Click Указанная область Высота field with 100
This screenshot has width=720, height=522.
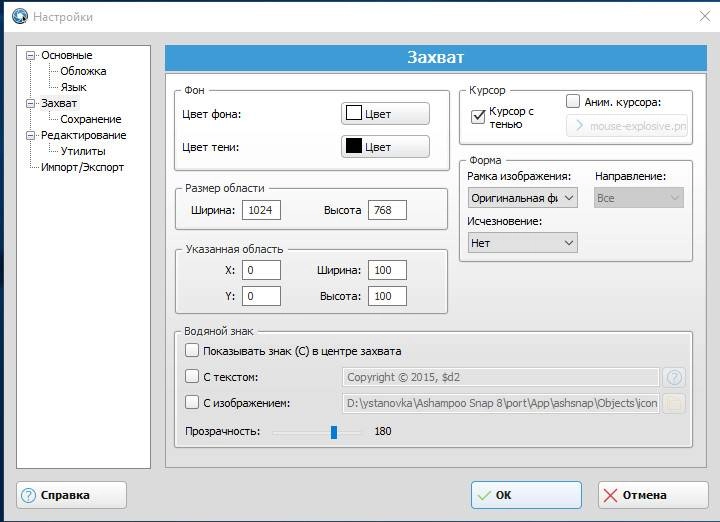(387, 296)
